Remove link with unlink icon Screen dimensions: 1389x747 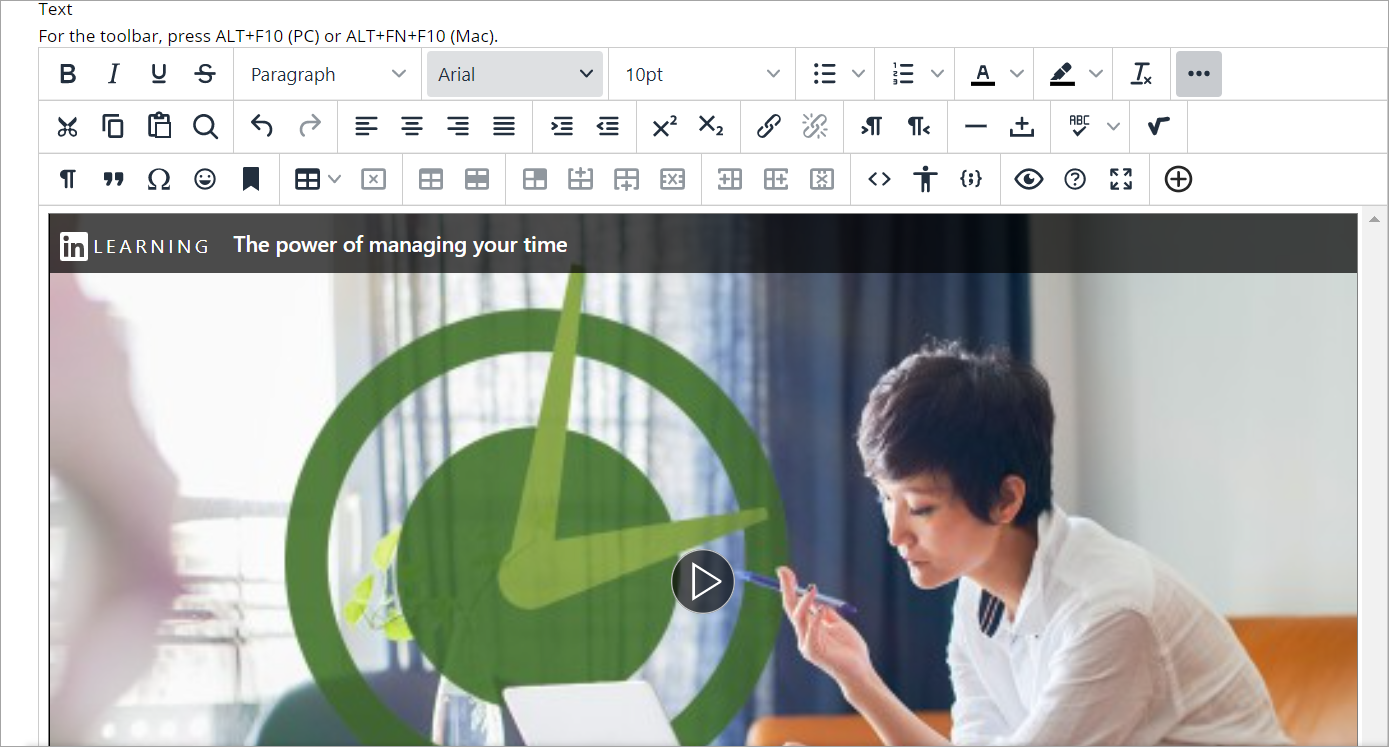815,126
